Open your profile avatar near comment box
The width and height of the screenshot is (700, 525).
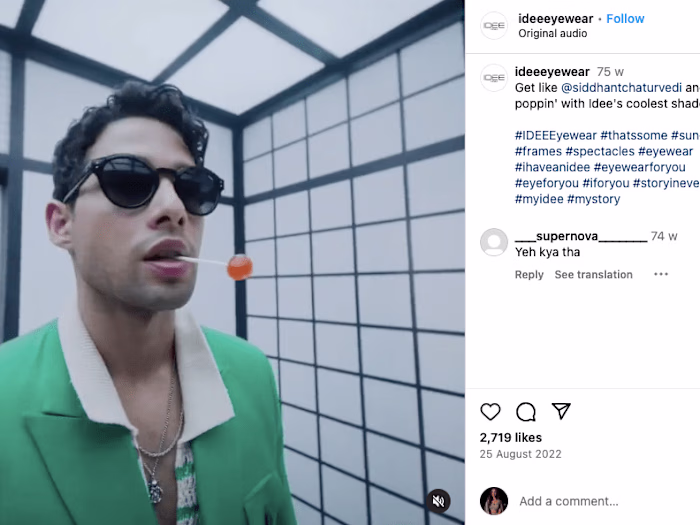click(x=494, y=501)
